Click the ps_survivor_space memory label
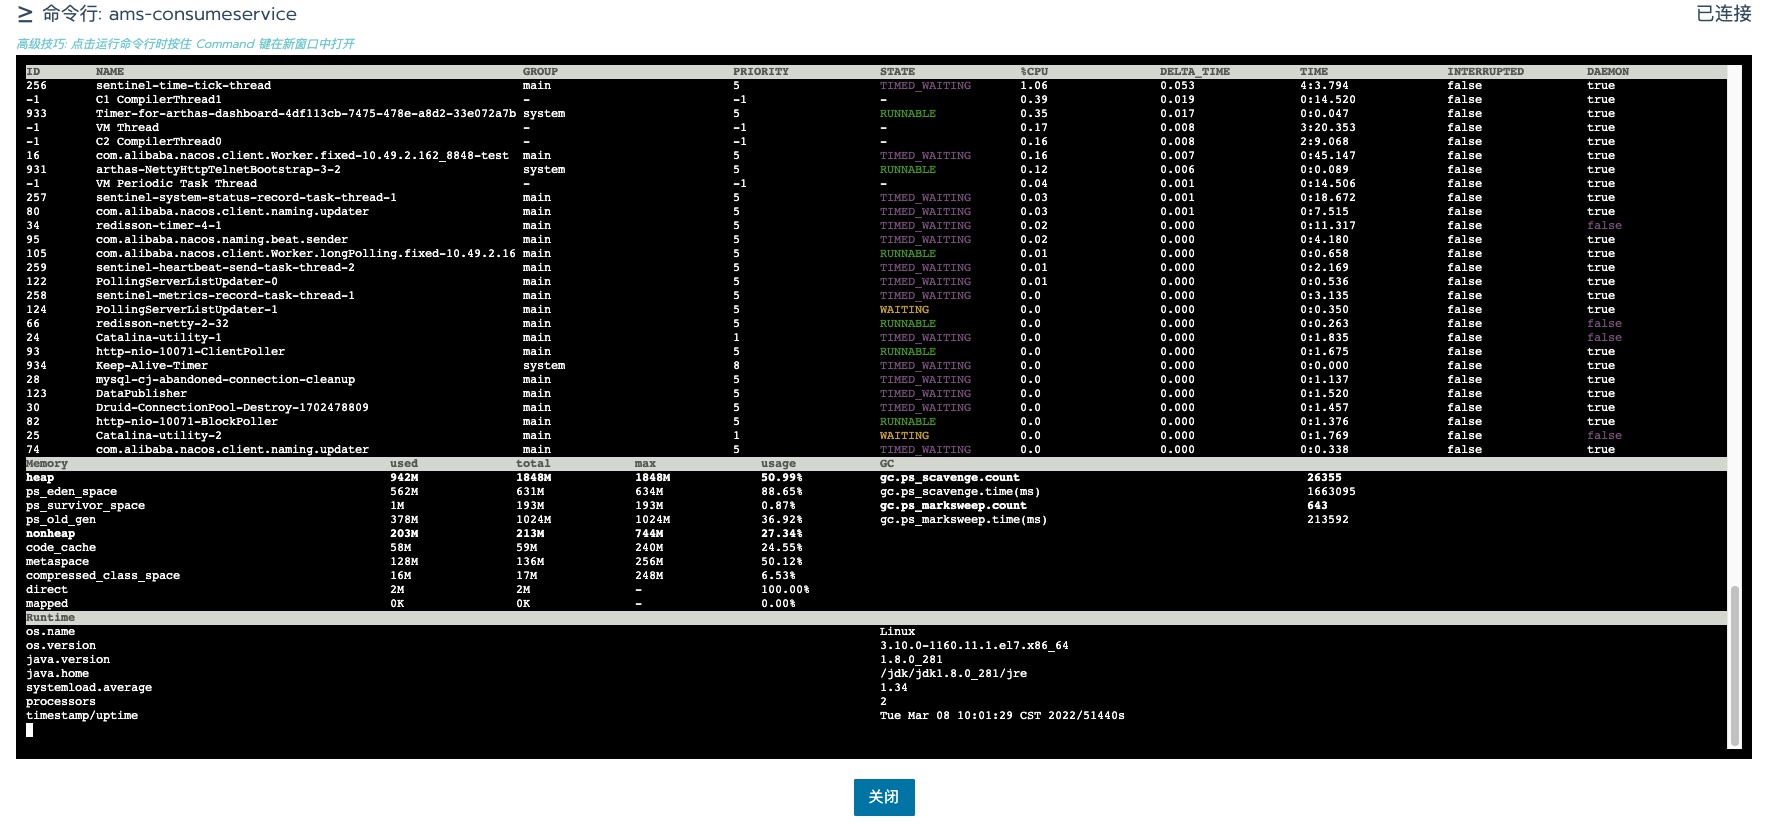 tap(85, 506)
